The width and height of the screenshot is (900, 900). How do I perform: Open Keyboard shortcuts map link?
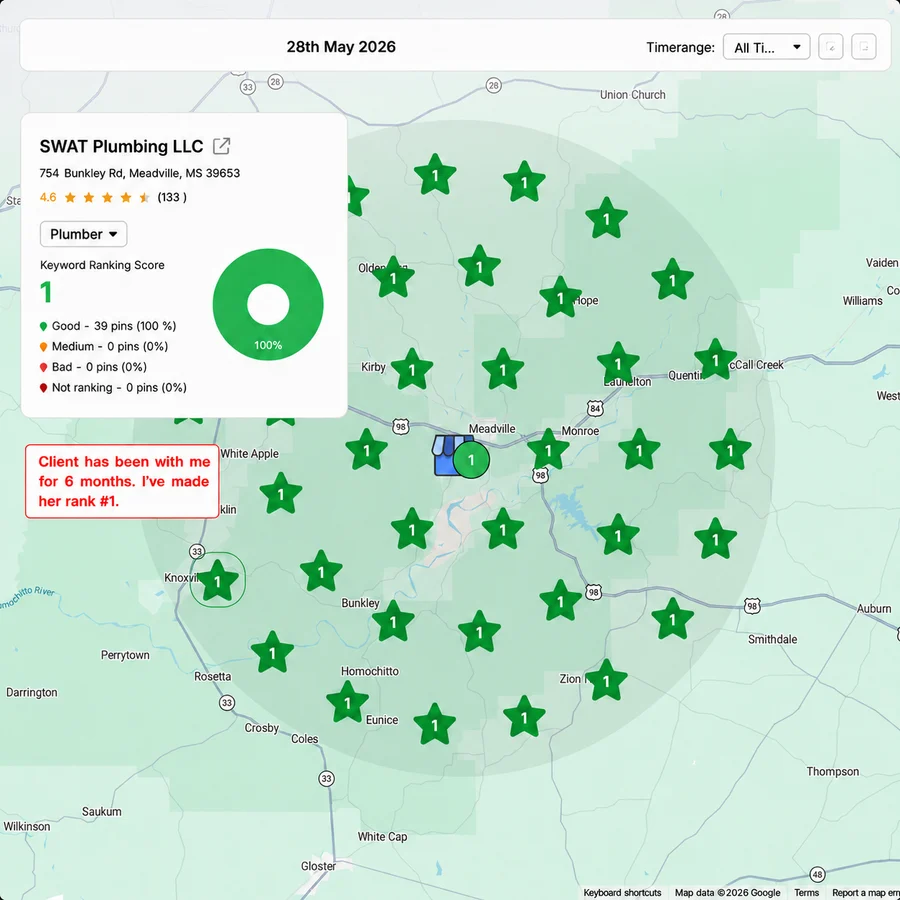coord(622,893)
